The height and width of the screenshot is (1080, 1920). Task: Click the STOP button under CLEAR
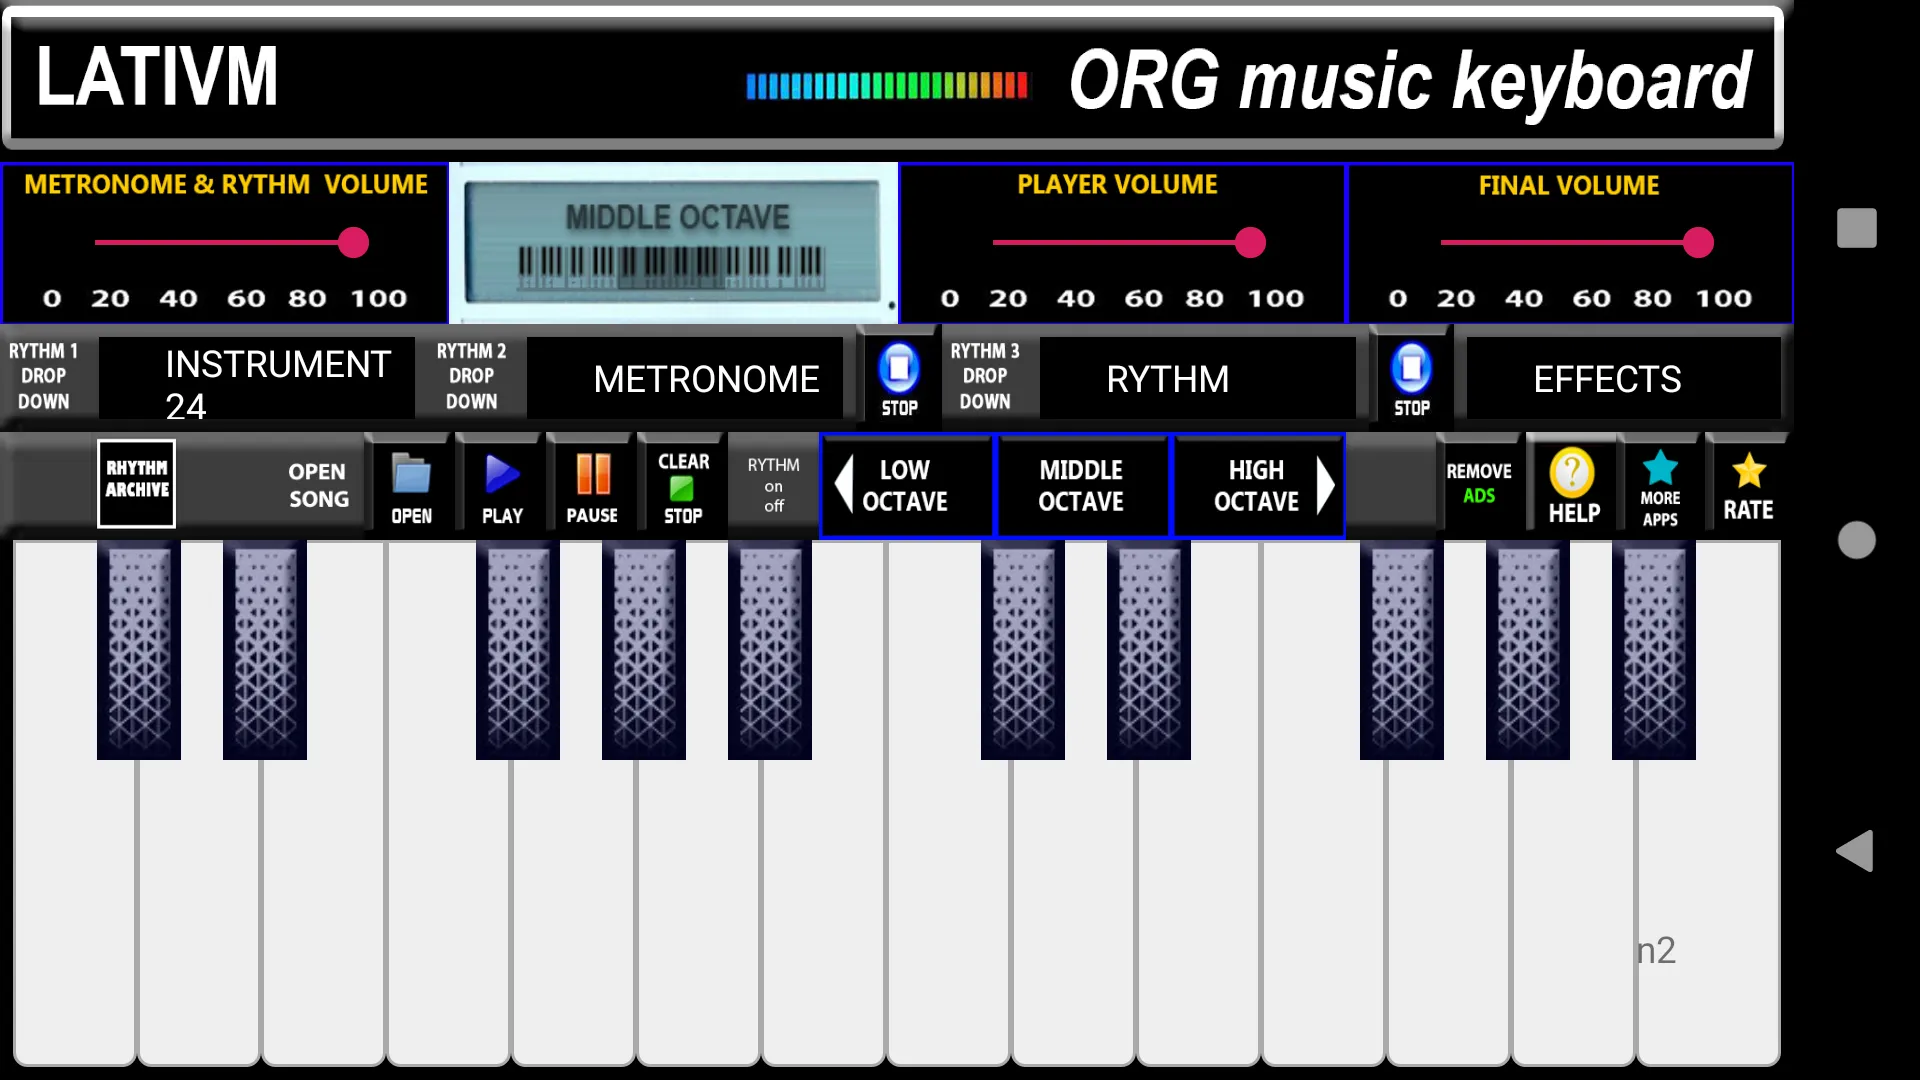(682, 488)
